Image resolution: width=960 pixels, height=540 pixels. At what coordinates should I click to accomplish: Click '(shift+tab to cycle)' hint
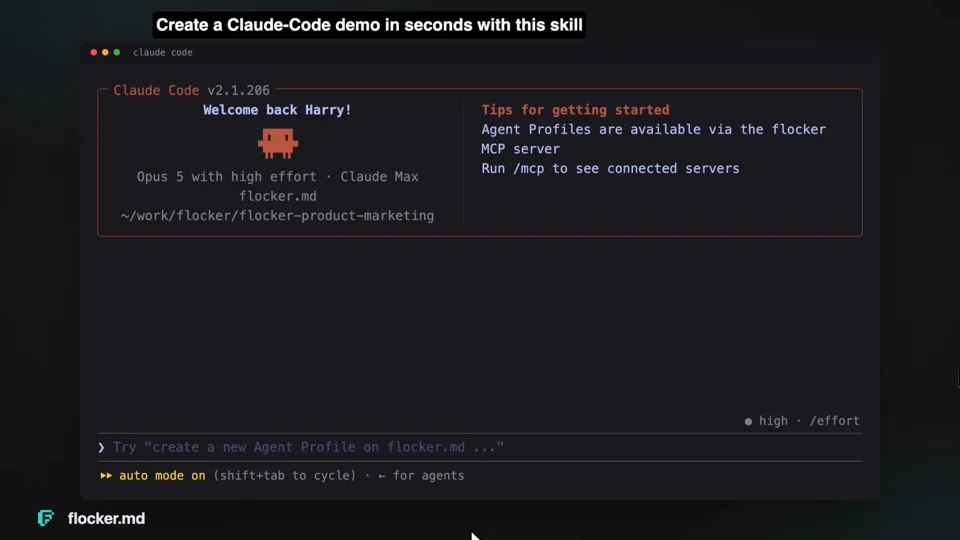(285, 476)
